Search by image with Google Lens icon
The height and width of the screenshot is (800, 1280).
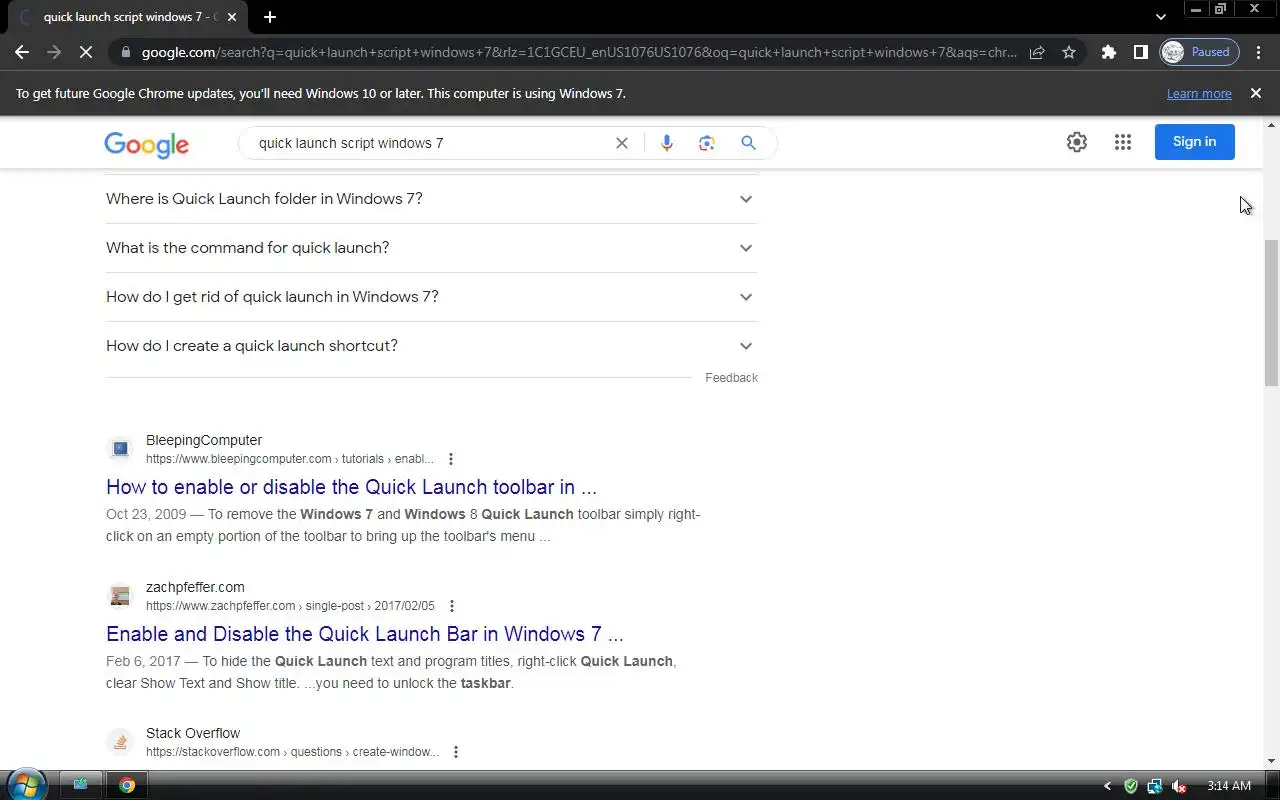[x=707, y=143]
